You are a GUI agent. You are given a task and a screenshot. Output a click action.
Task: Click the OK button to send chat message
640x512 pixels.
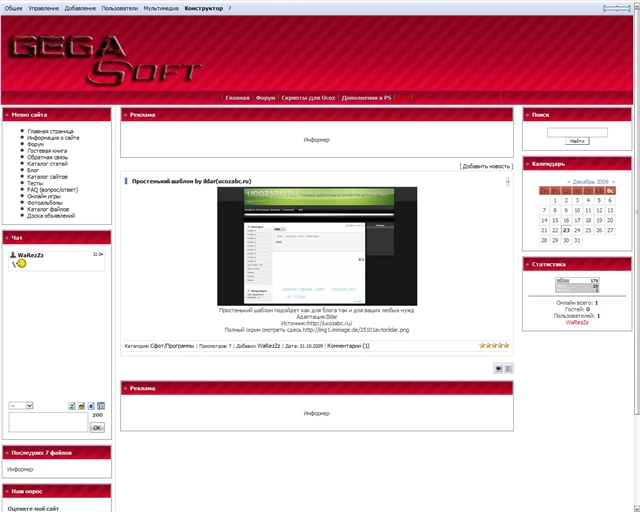pyautogui.click(x=97, y=427)
